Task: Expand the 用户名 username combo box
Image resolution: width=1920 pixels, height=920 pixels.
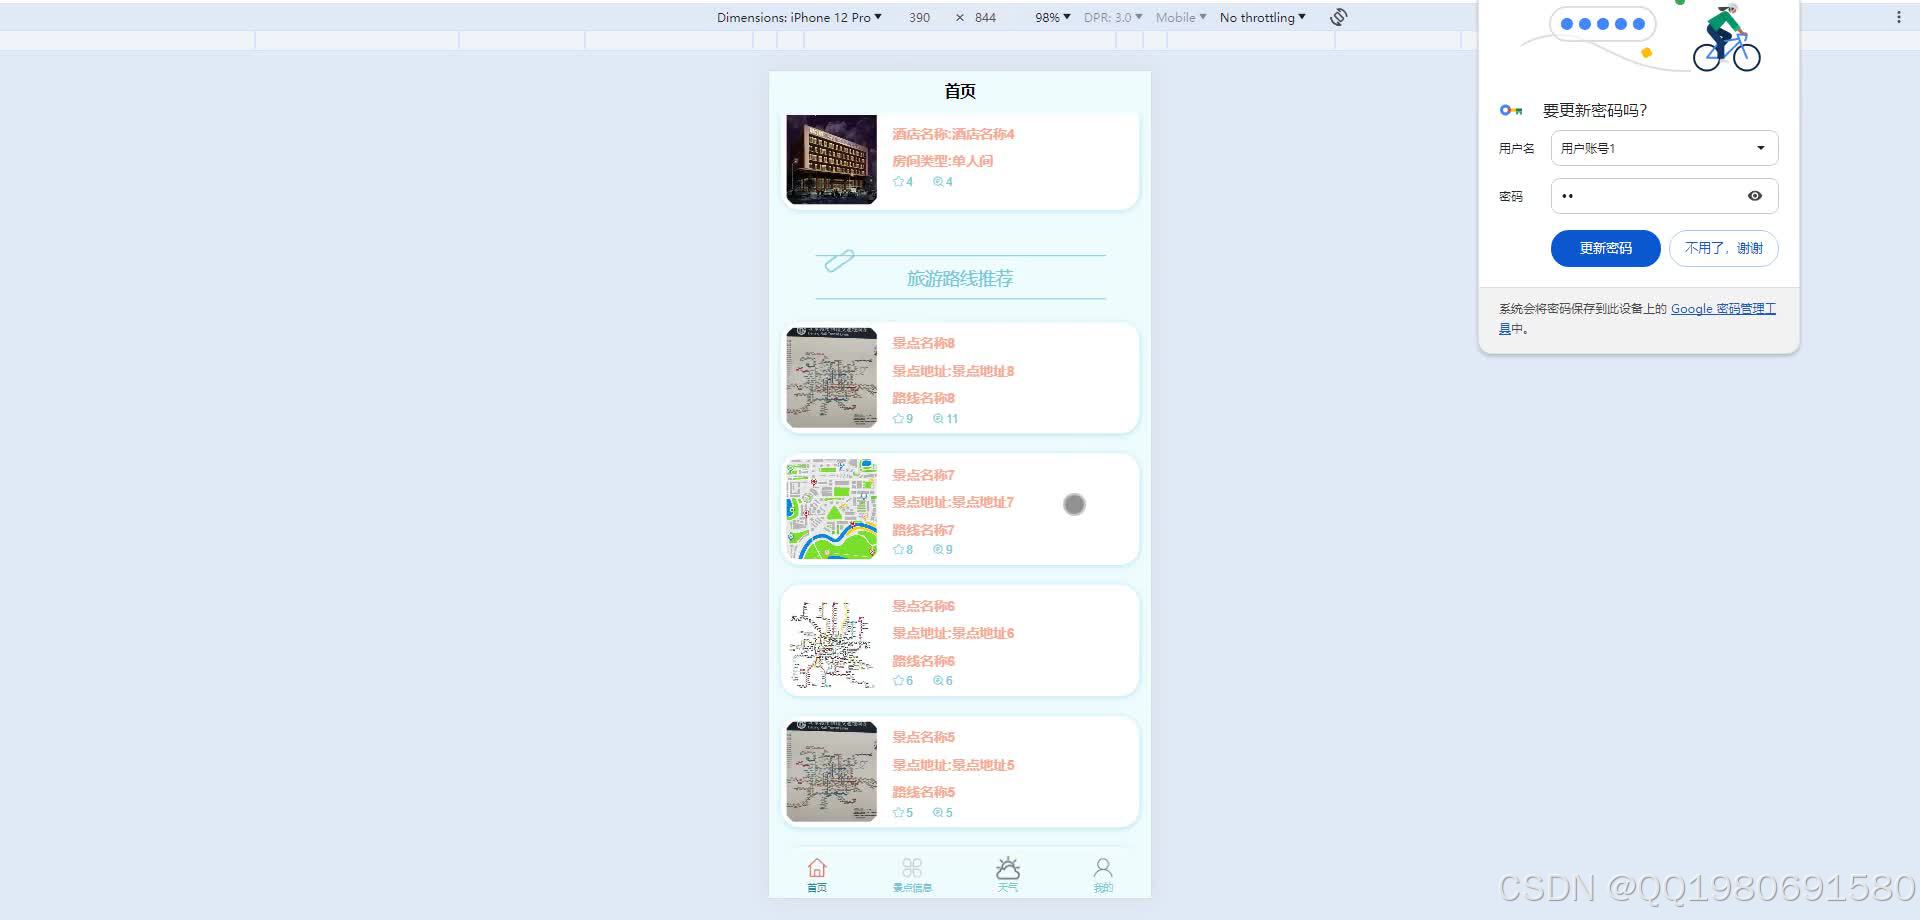Action: (1664, 148)
